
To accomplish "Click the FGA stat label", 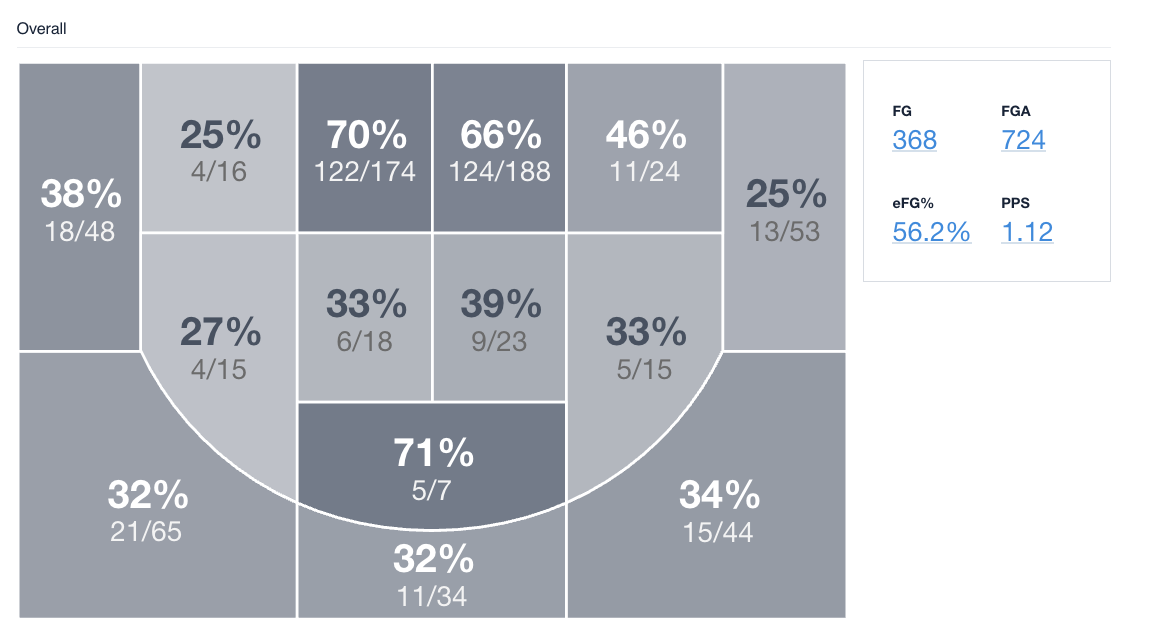I will [1013, 111].
